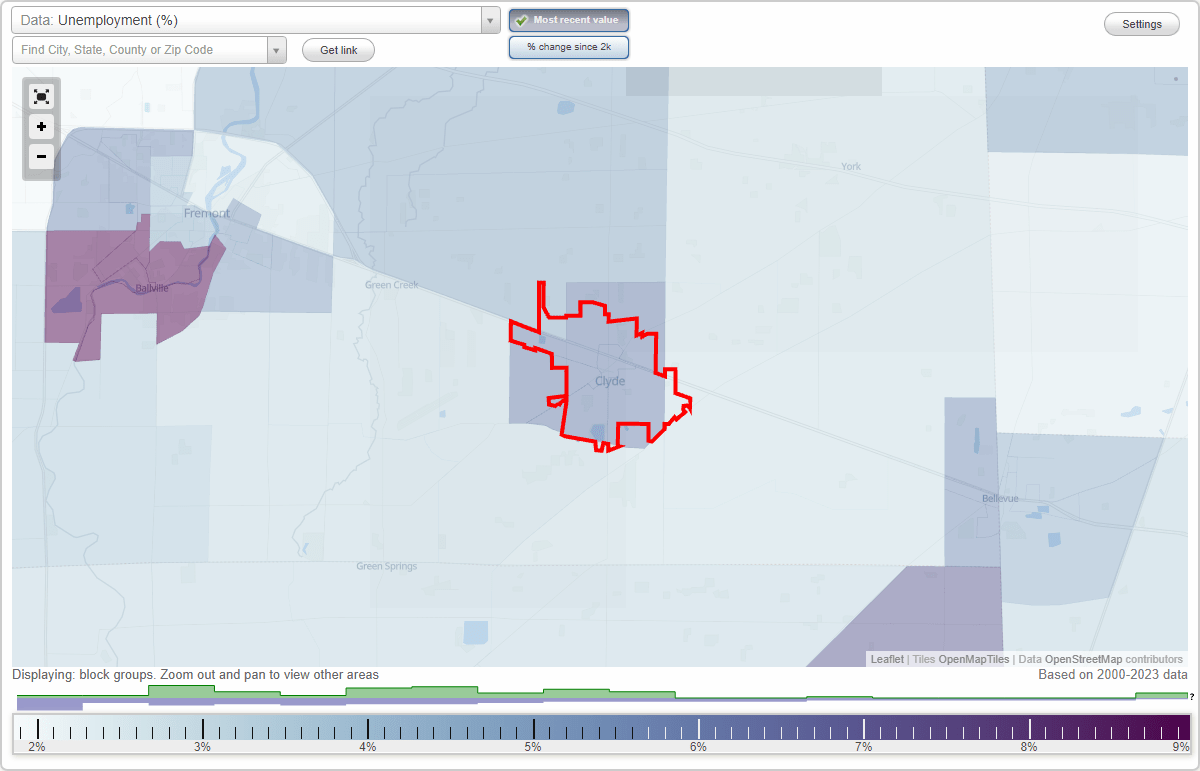Click the Clyde label on the map
The height and width of the screenshot is (771, 1200).
tap(610, 381)
